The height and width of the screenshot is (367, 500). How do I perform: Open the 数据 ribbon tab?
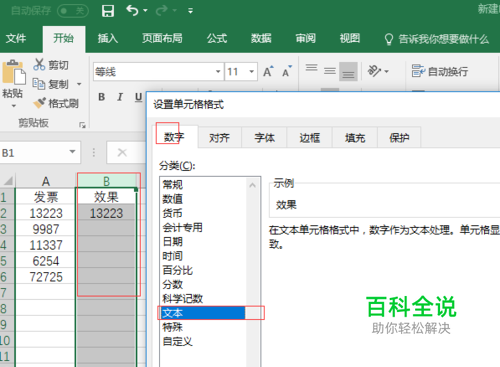click(261, 38)
